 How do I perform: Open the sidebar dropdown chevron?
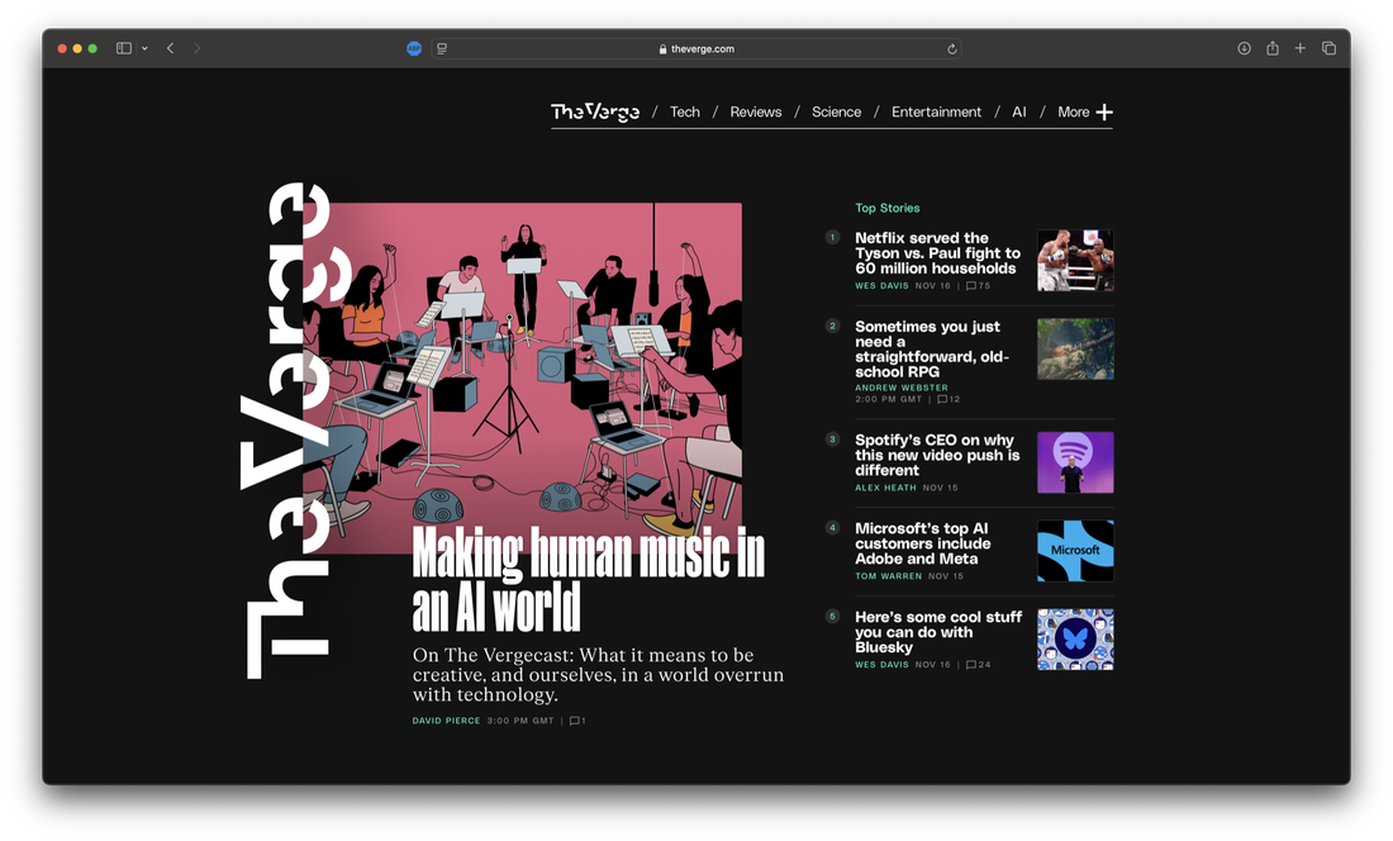click(145, 48)
